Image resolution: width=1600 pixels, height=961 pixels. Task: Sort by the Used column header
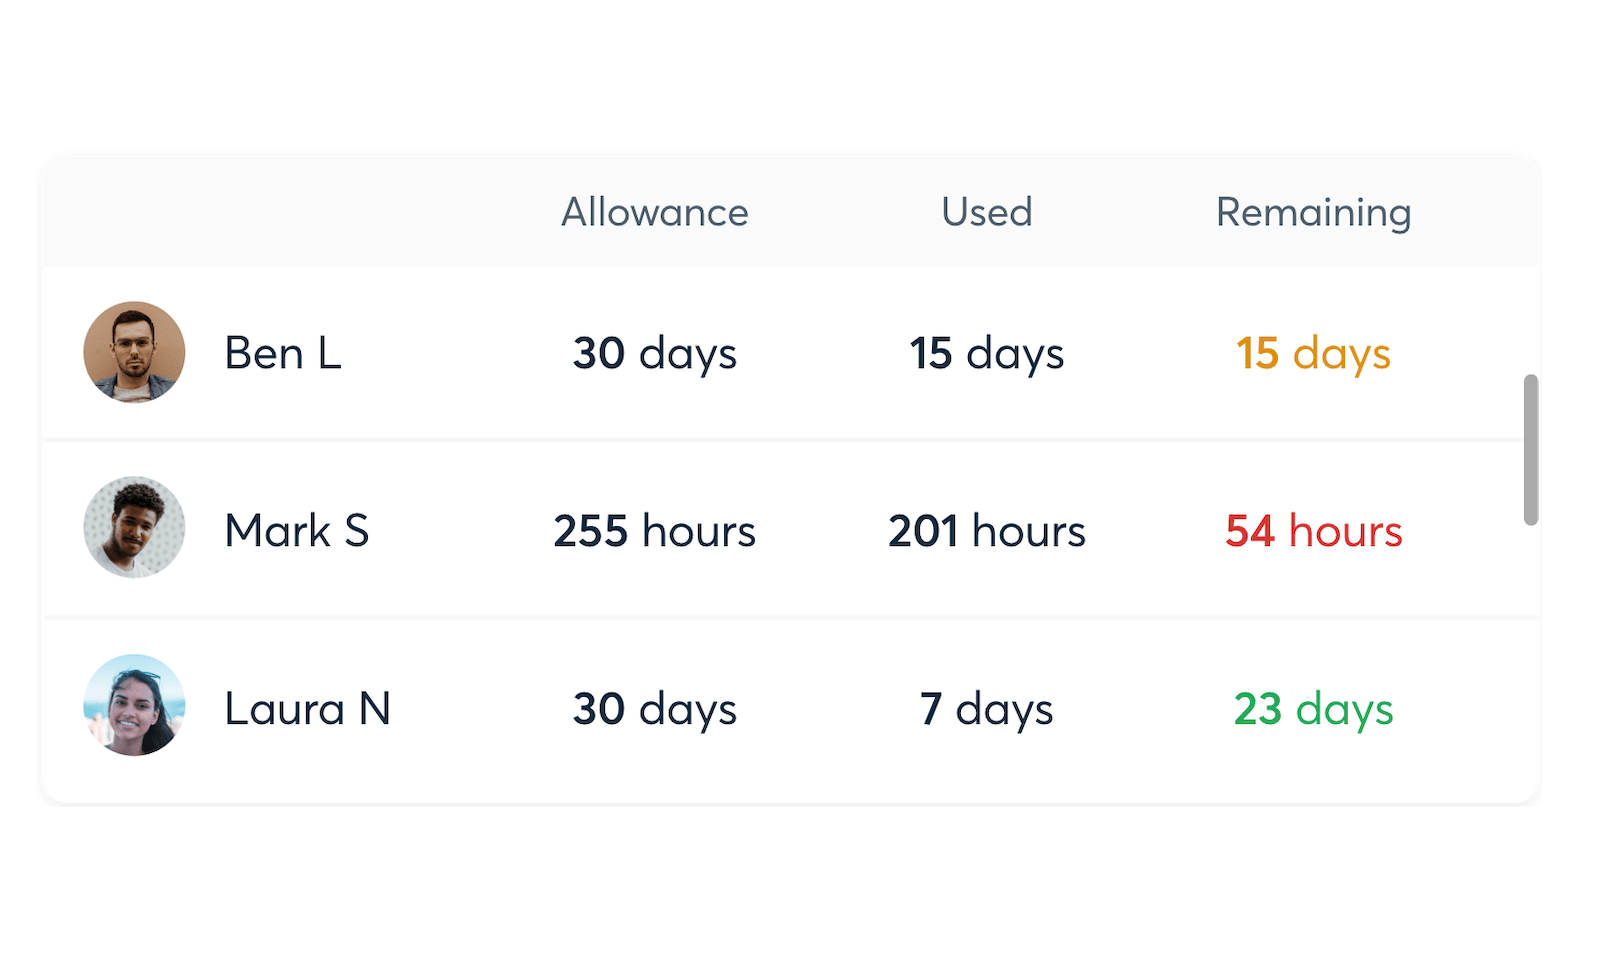[985, 212]
